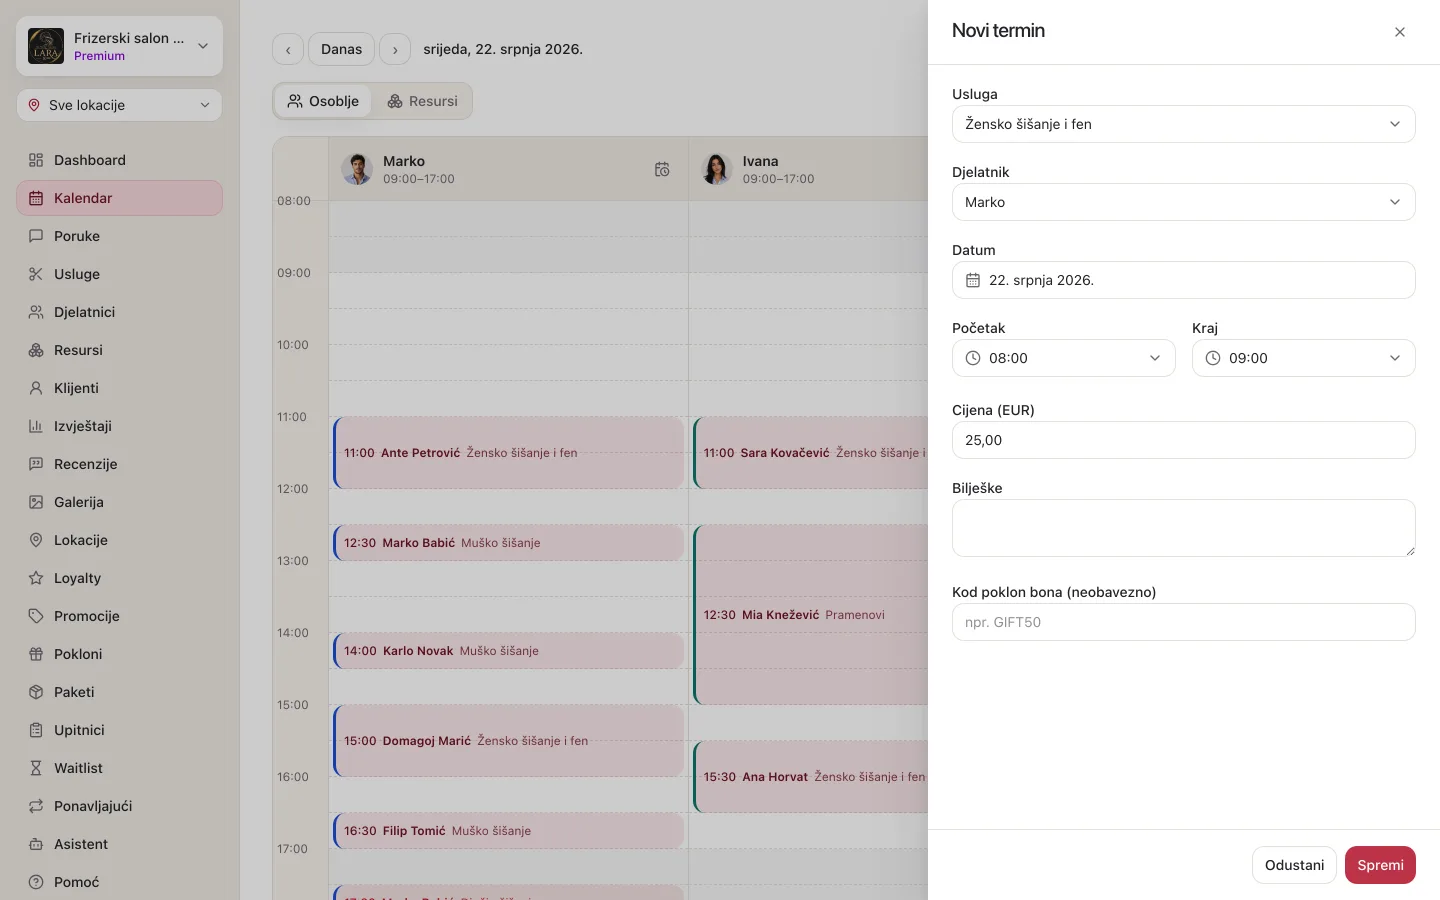Image resolution: width=1440 pixels, height=900 pixels.
Task: Click the Djelatnici people icon
Action: tap(36, 312)
